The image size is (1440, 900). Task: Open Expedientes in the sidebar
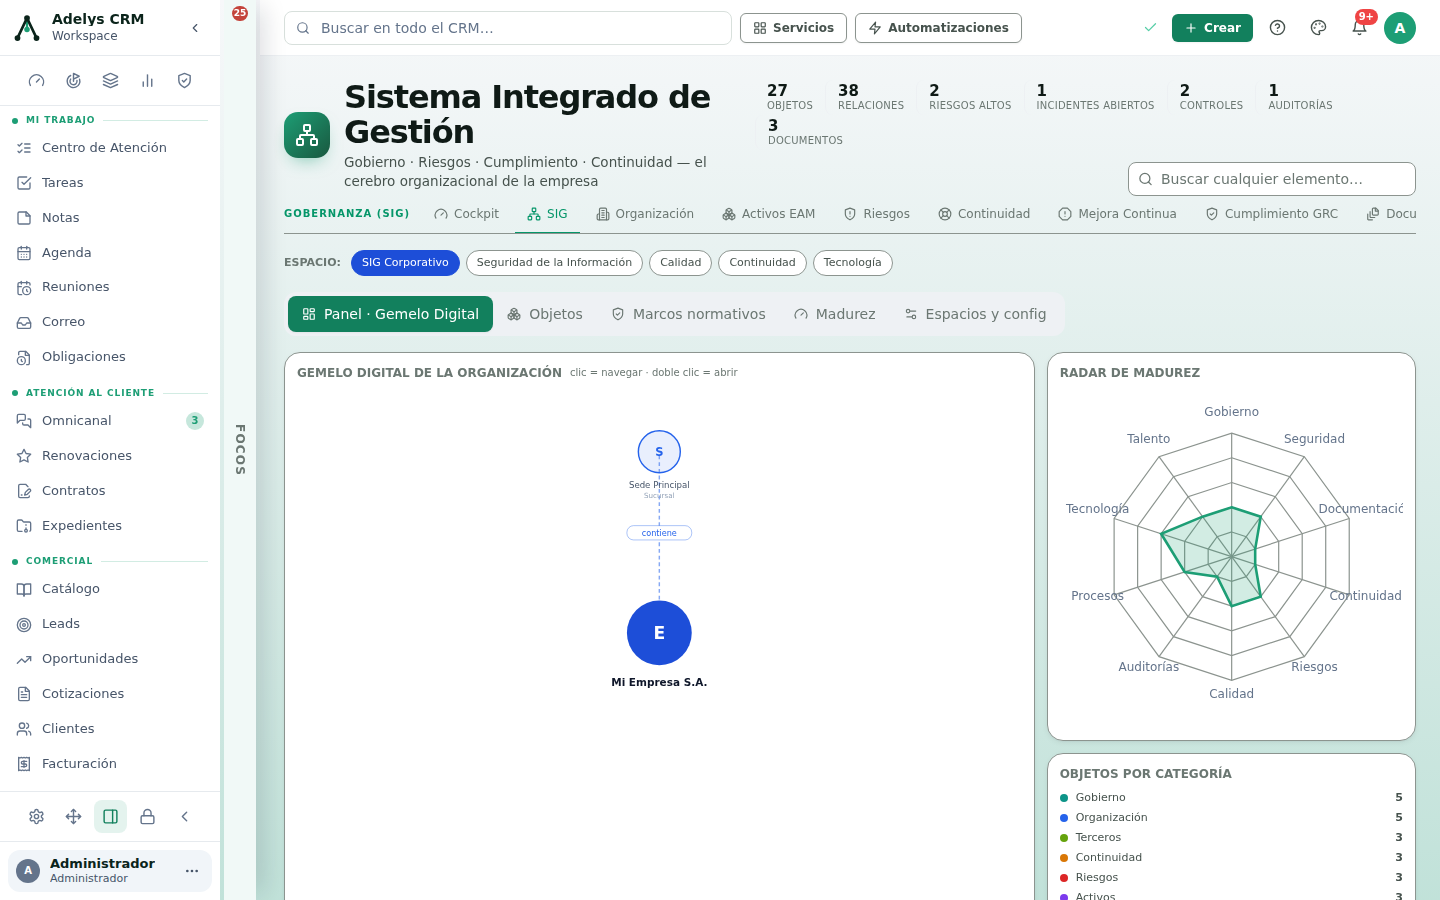110,526
